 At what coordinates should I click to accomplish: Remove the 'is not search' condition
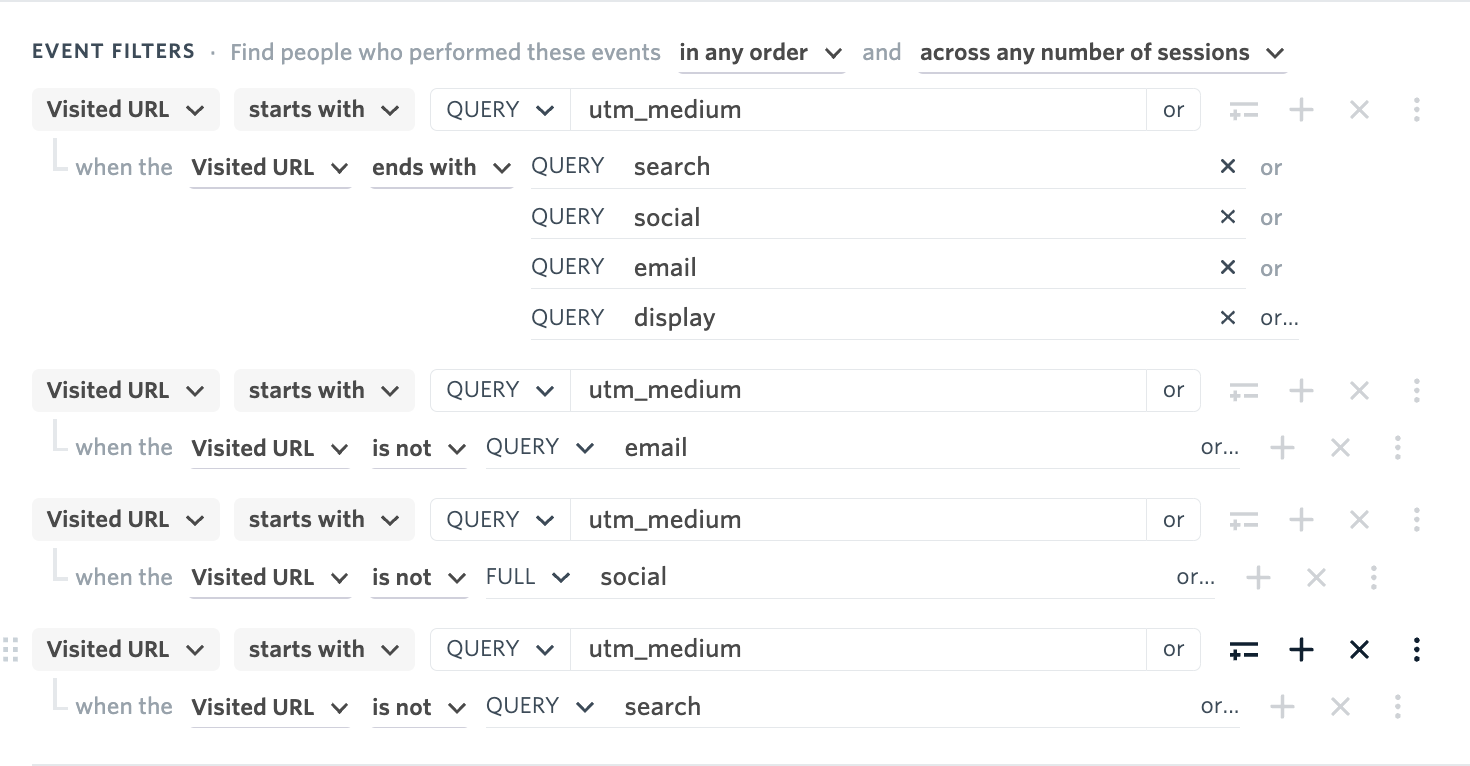point(1340,707)
